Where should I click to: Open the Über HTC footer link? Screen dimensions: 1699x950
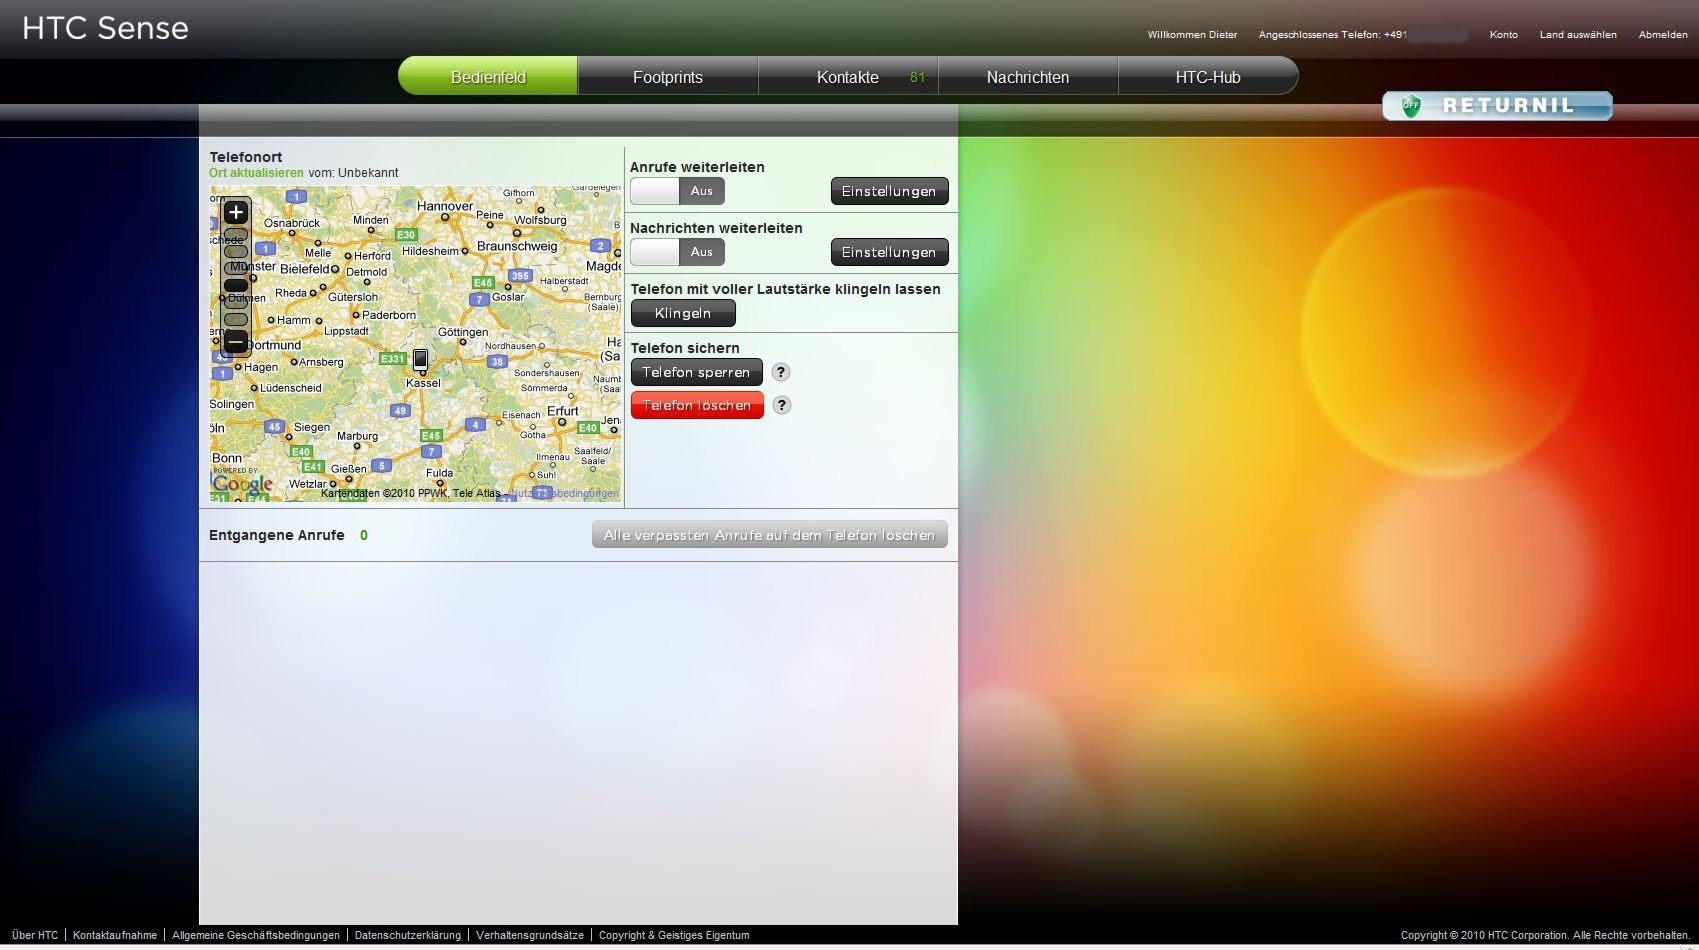[x=35, y=935]
